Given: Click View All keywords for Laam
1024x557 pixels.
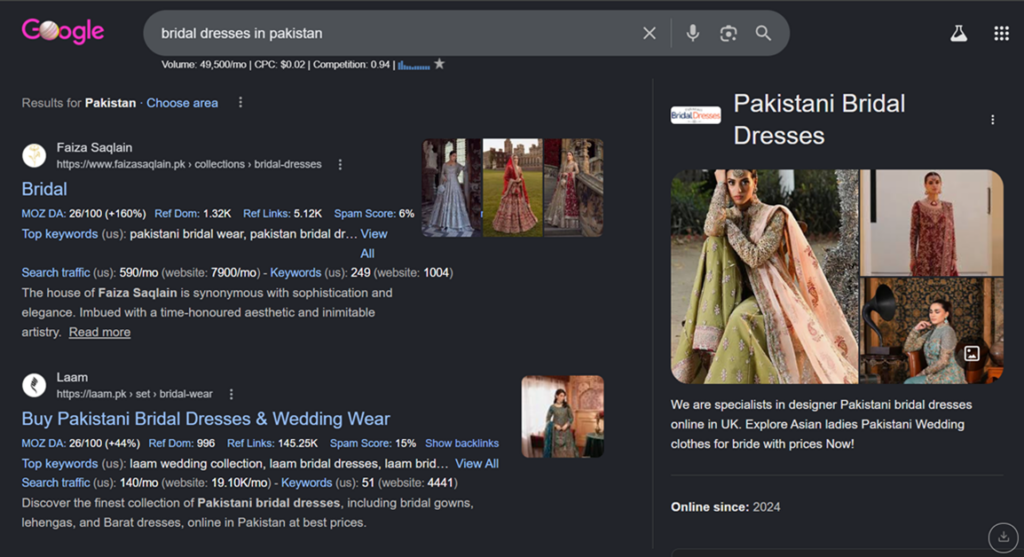Looking at the screenshot, I should point(476,463).
